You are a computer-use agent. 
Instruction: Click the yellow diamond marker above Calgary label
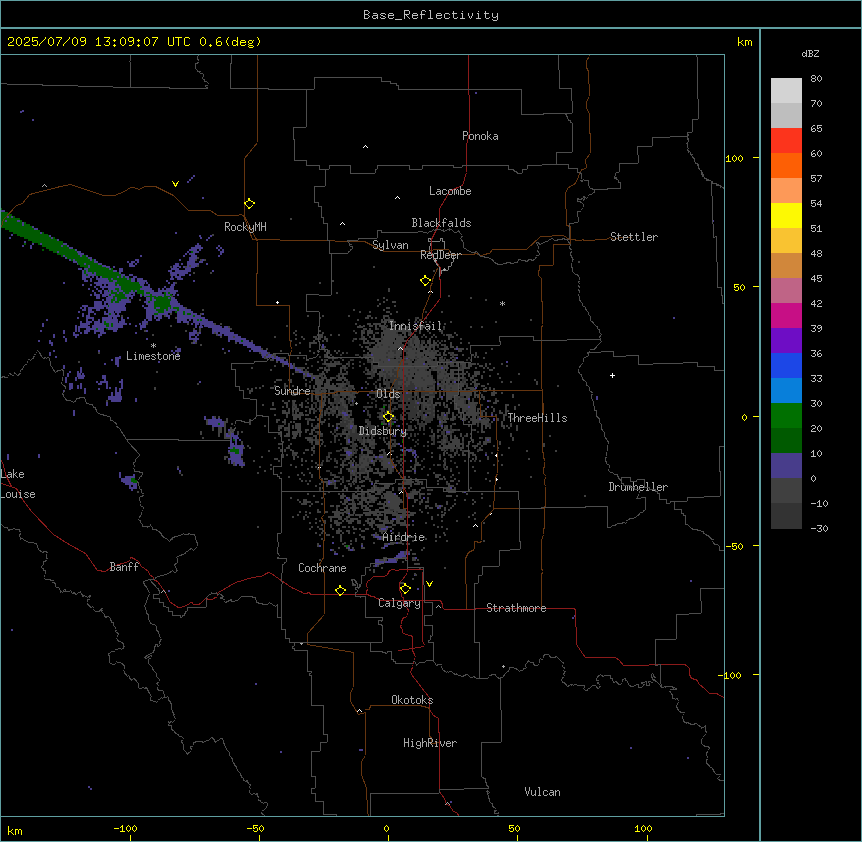pos(405,589)
